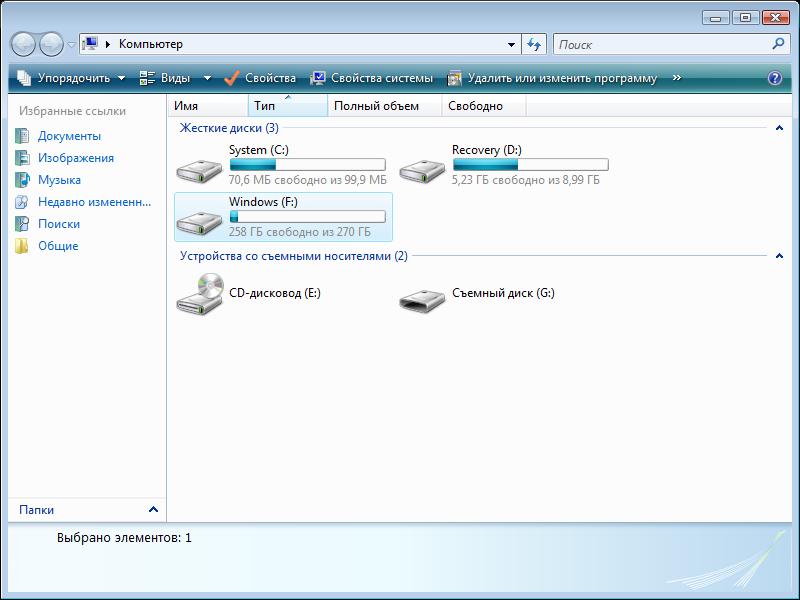The width and height of the screenshot is (800, 600).
Task: Open the System (C:) drive icon
Action: pyautogui.click(x=199, y=170)
